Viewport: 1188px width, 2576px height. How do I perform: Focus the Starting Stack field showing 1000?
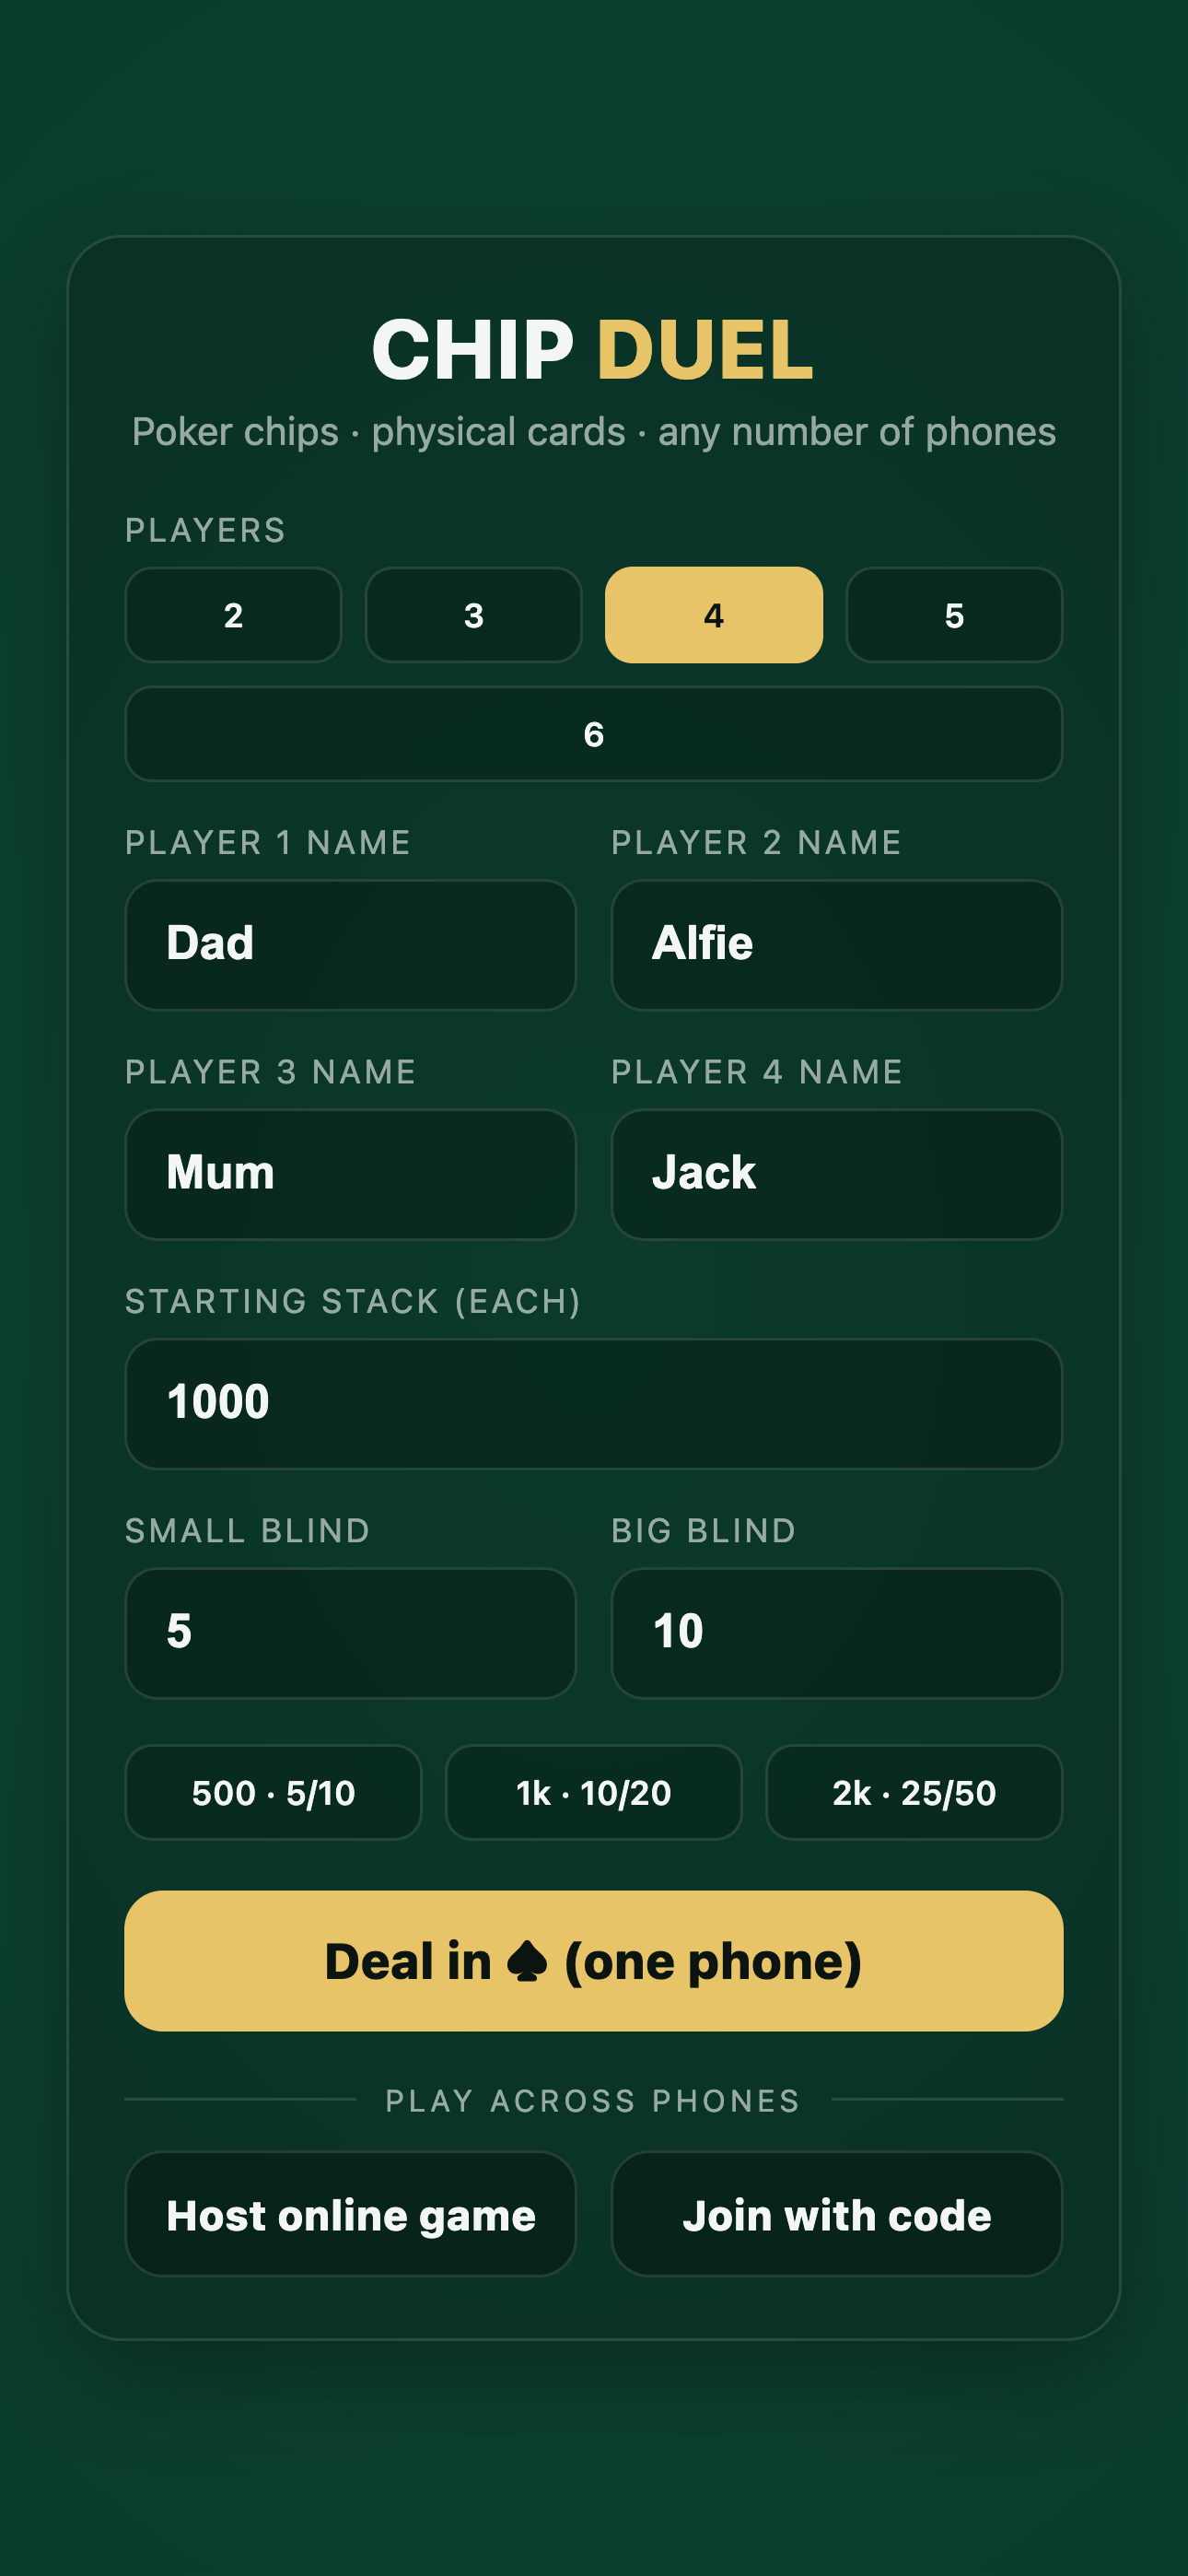click(594, 1404)
